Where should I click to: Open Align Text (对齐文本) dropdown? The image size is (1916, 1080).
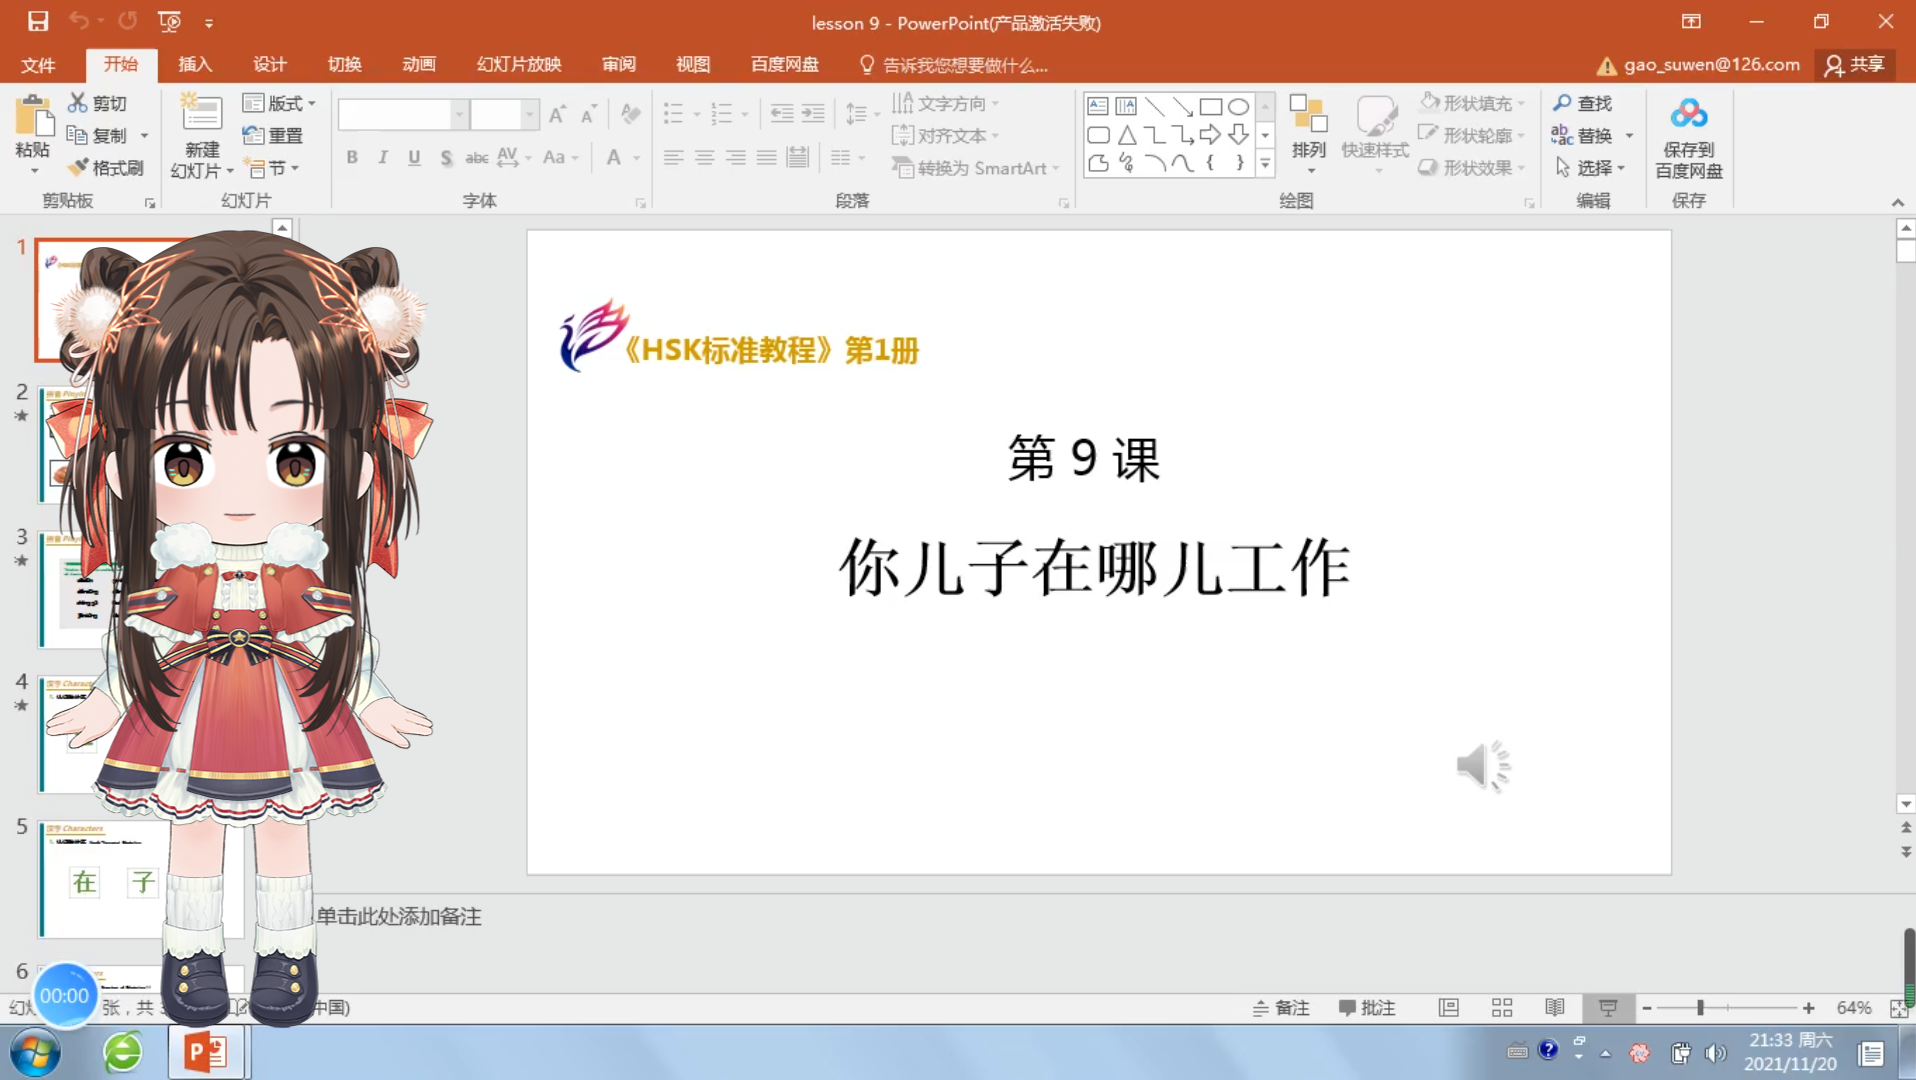point(945,135)
